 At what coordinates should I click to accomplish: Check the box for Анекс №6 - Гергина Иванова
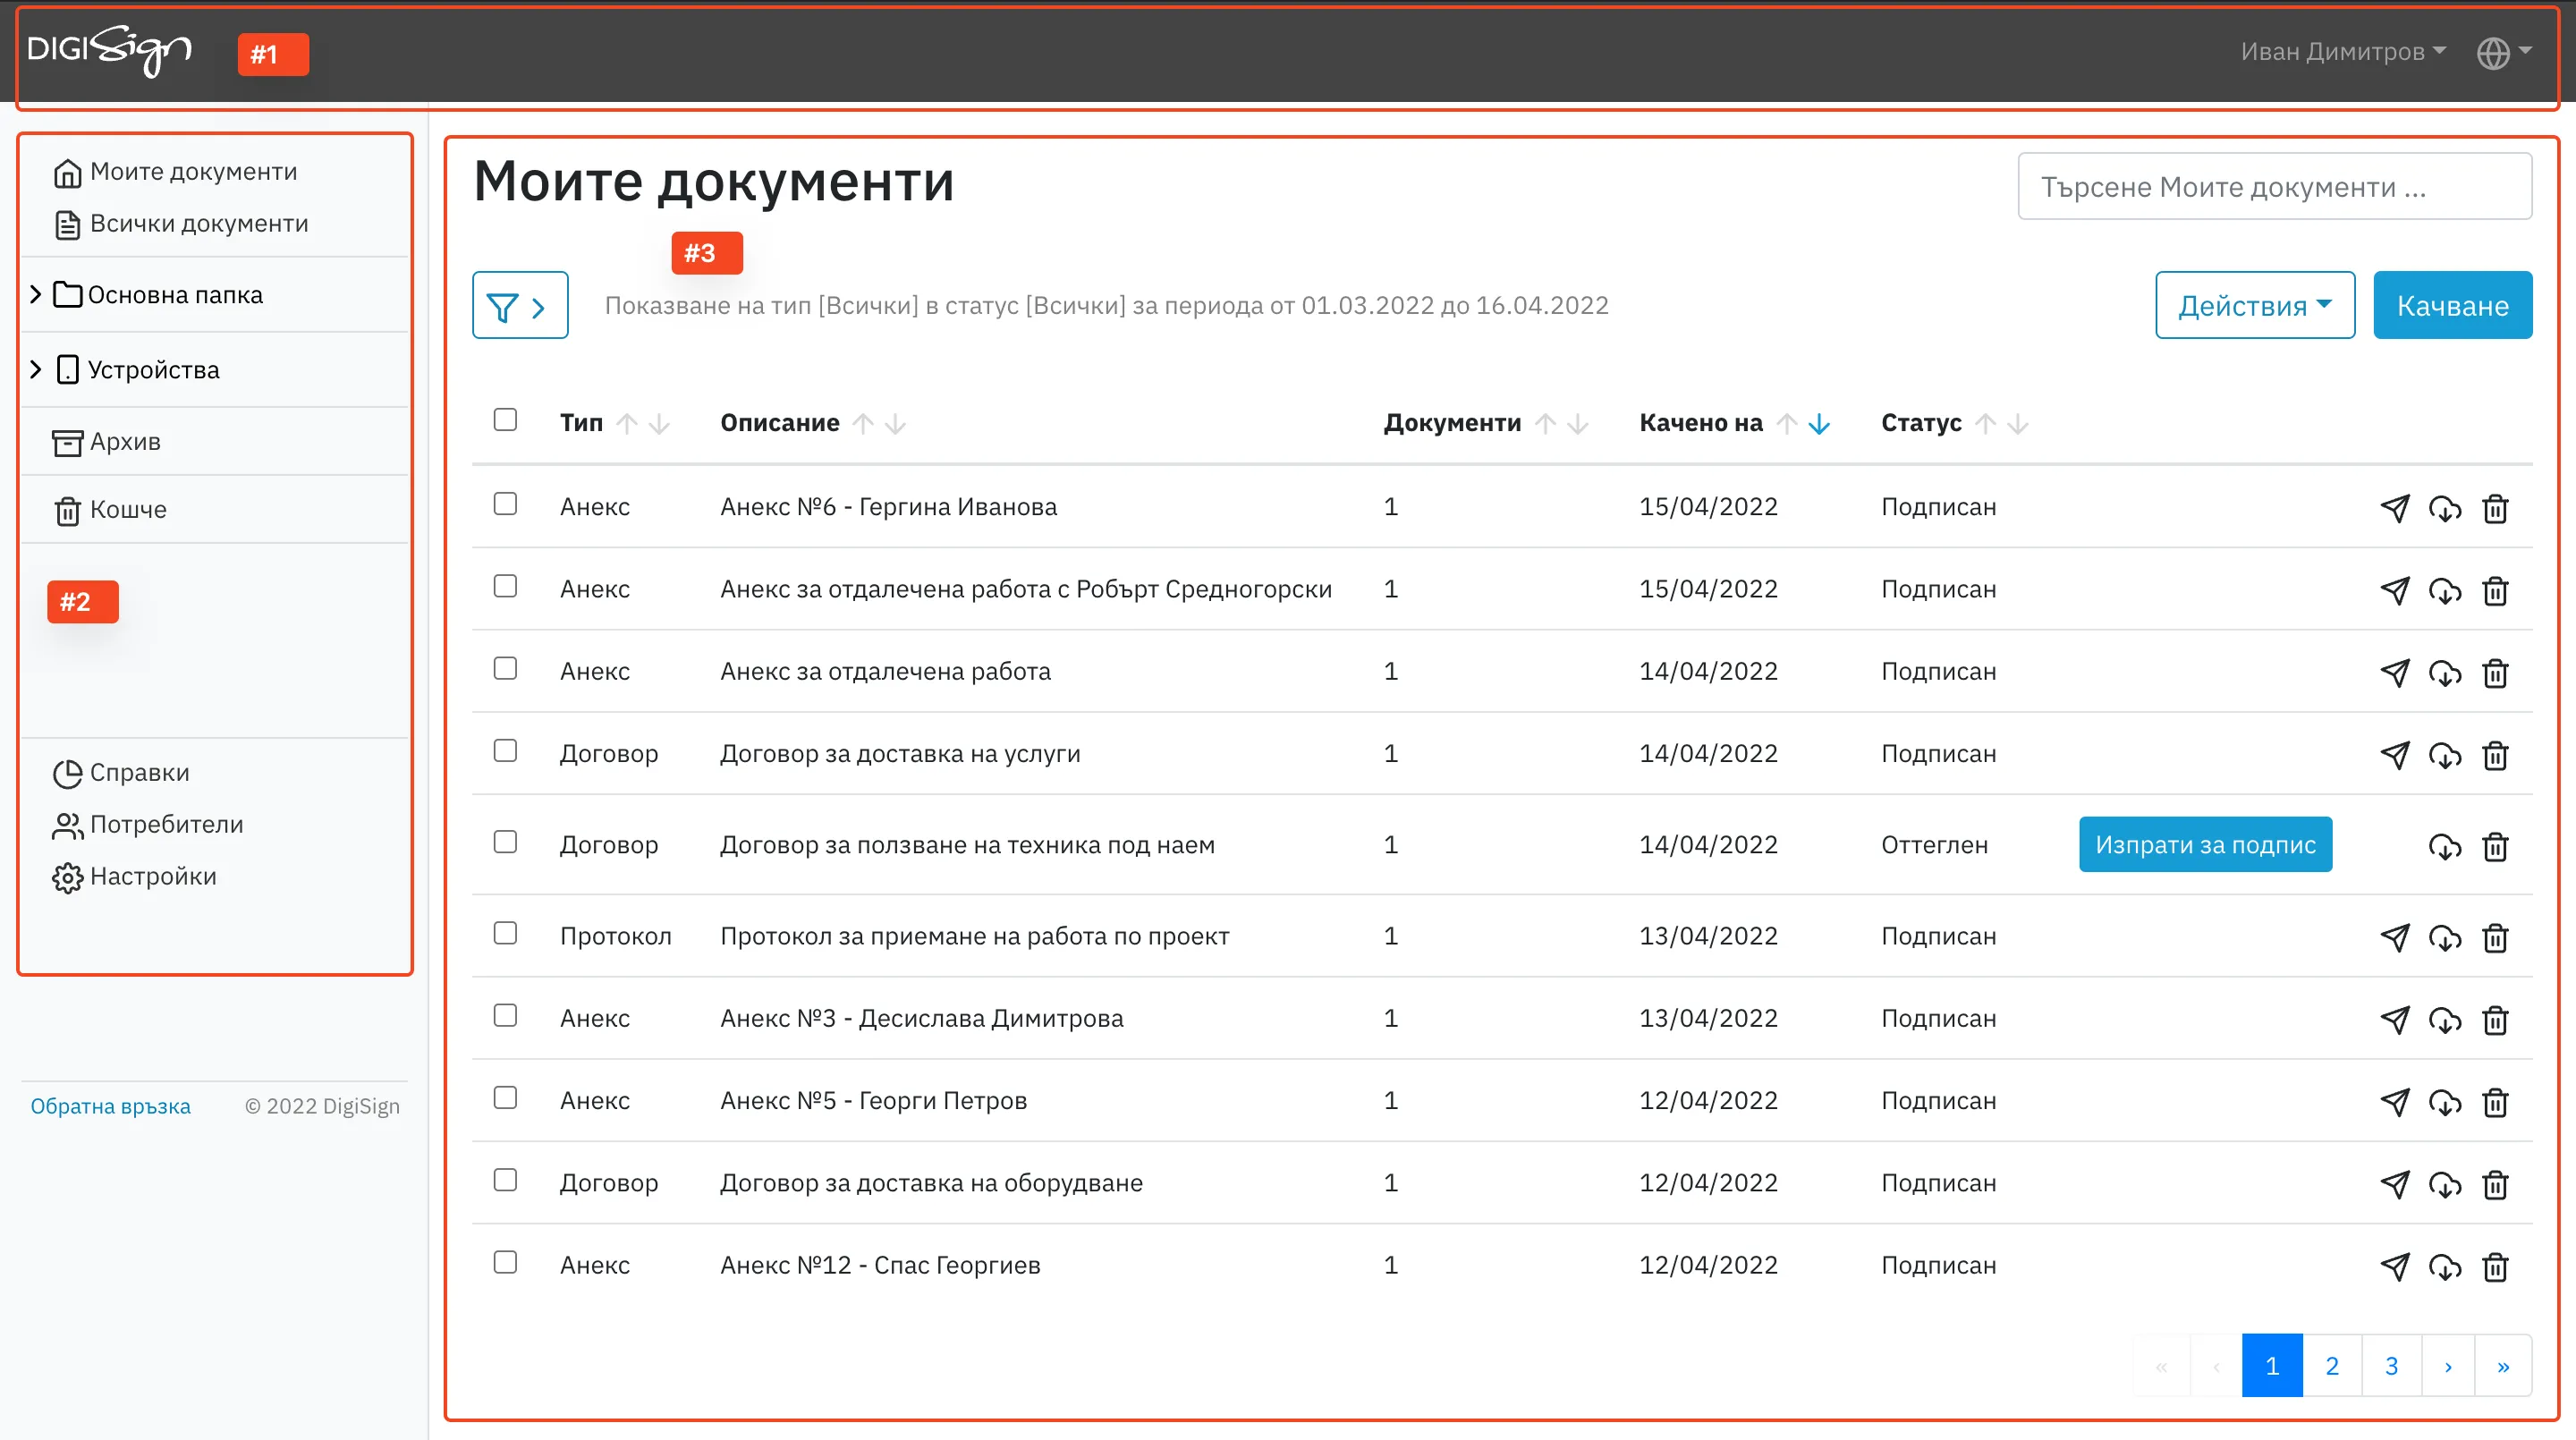click(505, 503)
